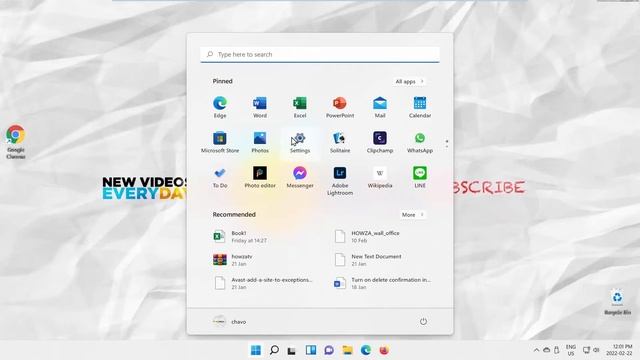Go to next pinned apps page dots
Screen dimensions: 640x360
click(447, 143)
